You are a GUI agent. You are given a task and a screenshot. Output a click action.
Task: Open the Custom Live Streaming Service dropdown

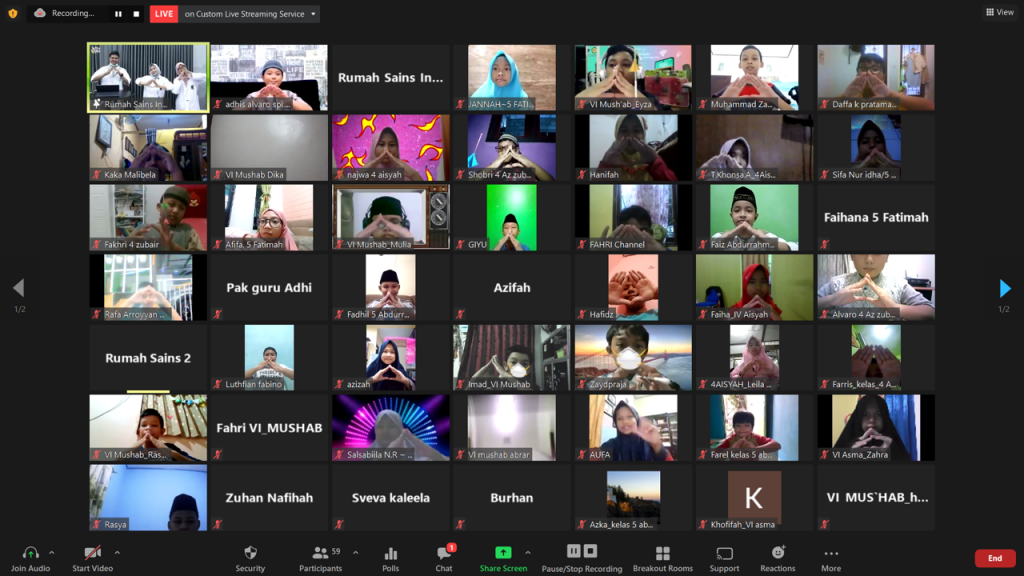tap(314, 14)
